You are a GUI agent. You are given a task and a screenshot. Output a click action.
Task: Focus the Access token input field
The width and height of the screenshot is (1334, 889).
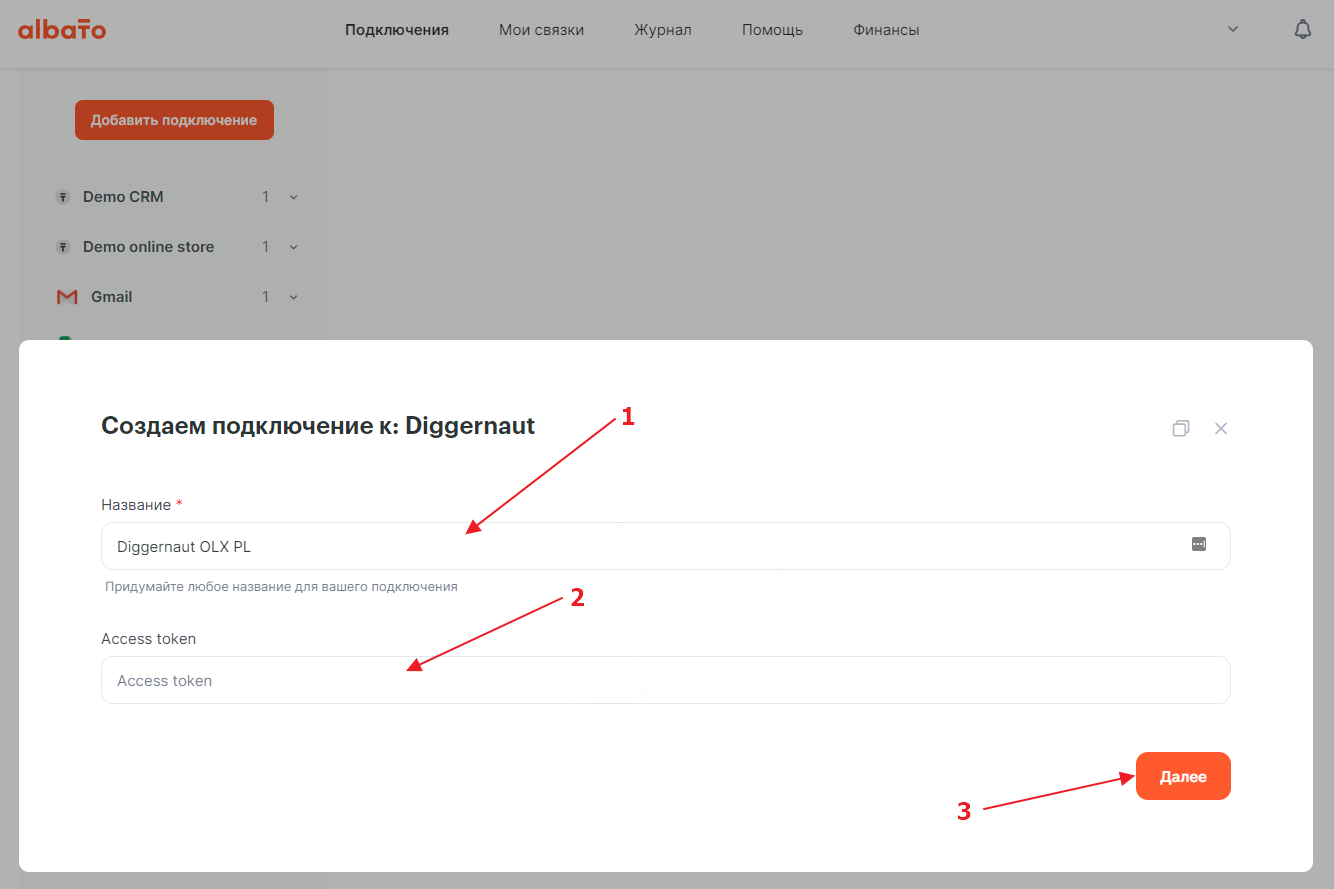pos(665,680)
